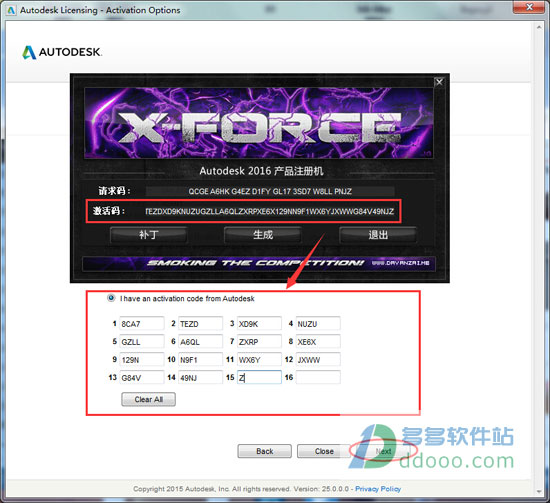Viewport: 550px width, 503px height.
Task: Click code field 15 containing Z
Action: (x=259, y=377)
